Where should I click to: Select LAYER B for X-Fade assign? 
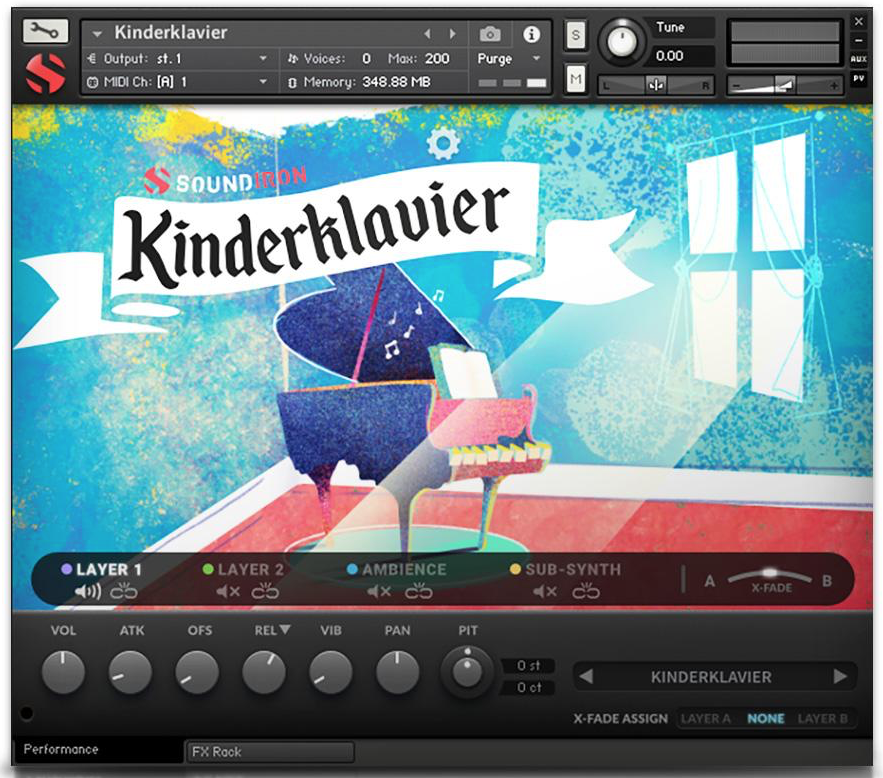tap(822, 718)
